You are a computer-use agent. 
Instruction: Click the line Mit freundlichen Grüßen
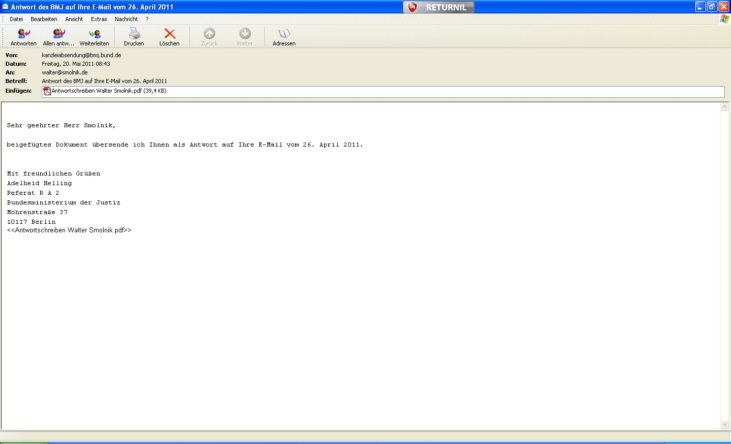click(54, 173)
